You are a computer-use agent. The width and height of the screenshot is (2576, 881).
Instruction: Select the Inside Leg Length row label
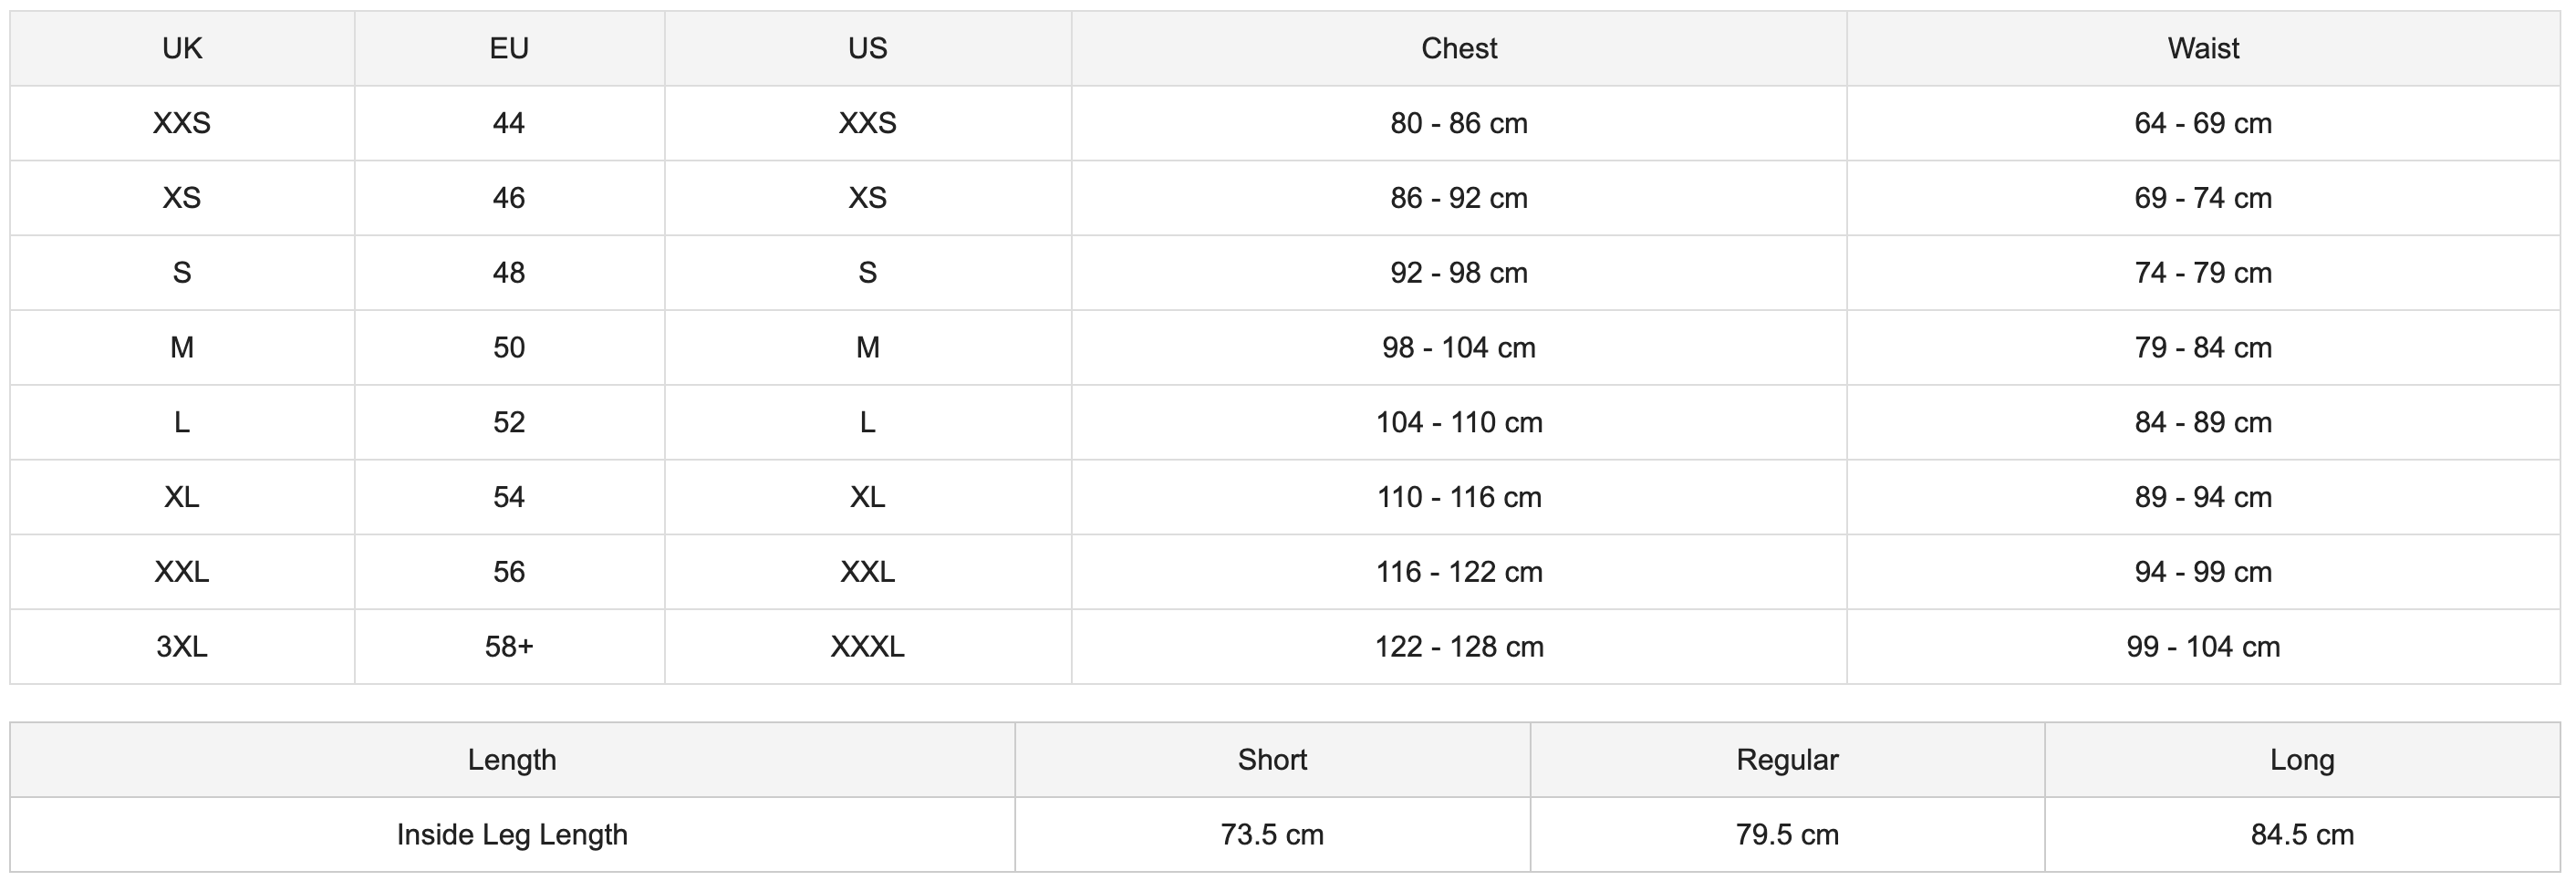512,834
